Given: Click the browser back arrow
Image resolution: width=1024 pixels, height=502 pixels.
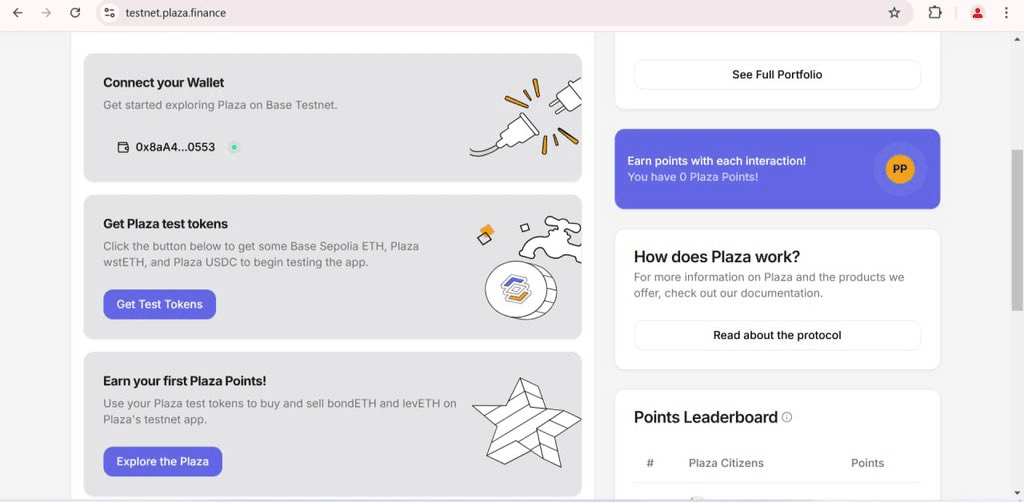Looking at the screenshot, I should click(x=17, y=13).
